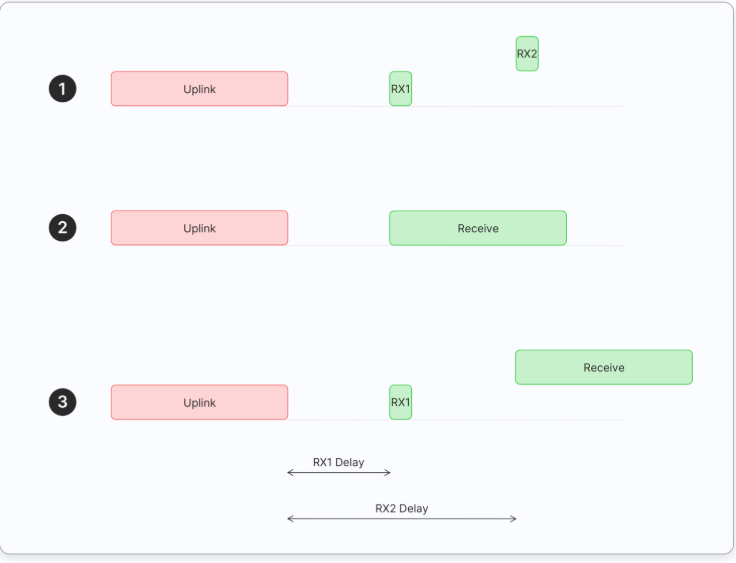This screenshot has width=736, height=563.
Task: Click the Receive block in row 2
Action: pos(478,228)
